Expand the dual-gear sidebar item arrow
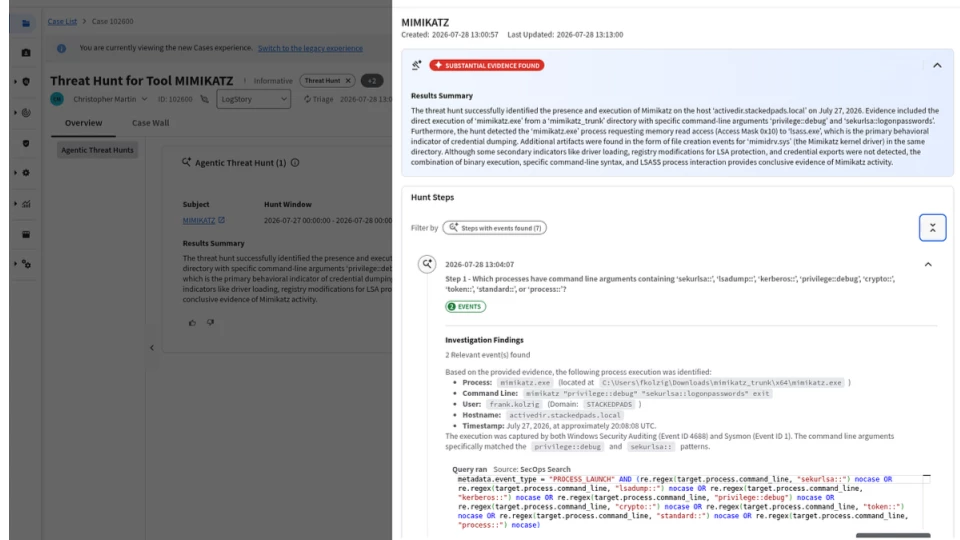Image resolution: width=960 pixels, height=540 pixels. 15,264
